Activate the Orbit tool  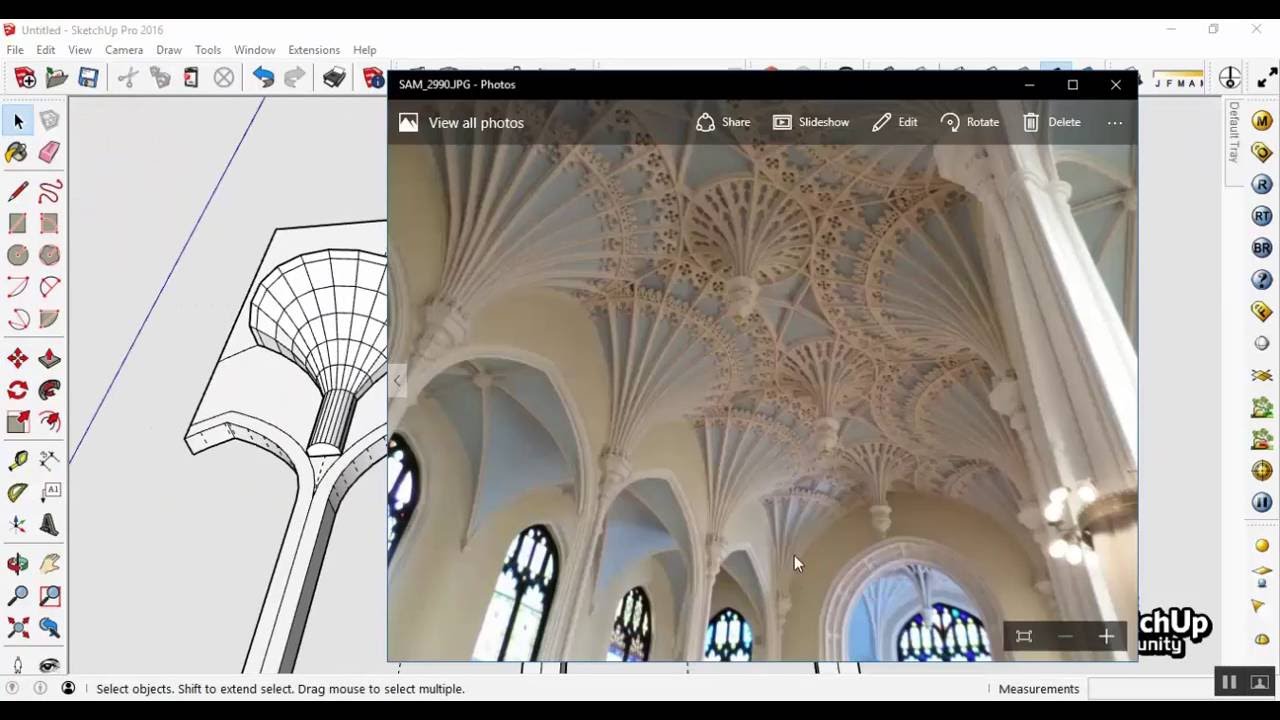pos(18,564)
